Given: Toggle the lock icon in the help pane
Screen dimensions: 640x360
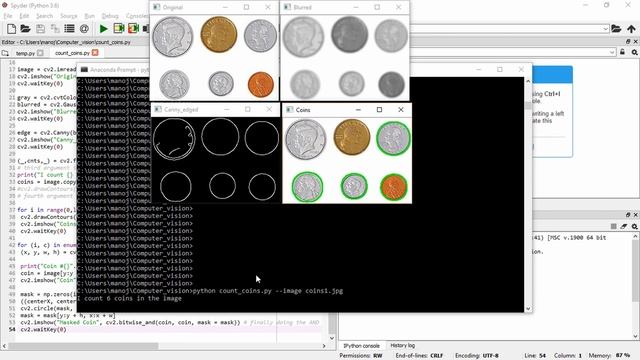Looking at the screenshot, I should 622,52.
